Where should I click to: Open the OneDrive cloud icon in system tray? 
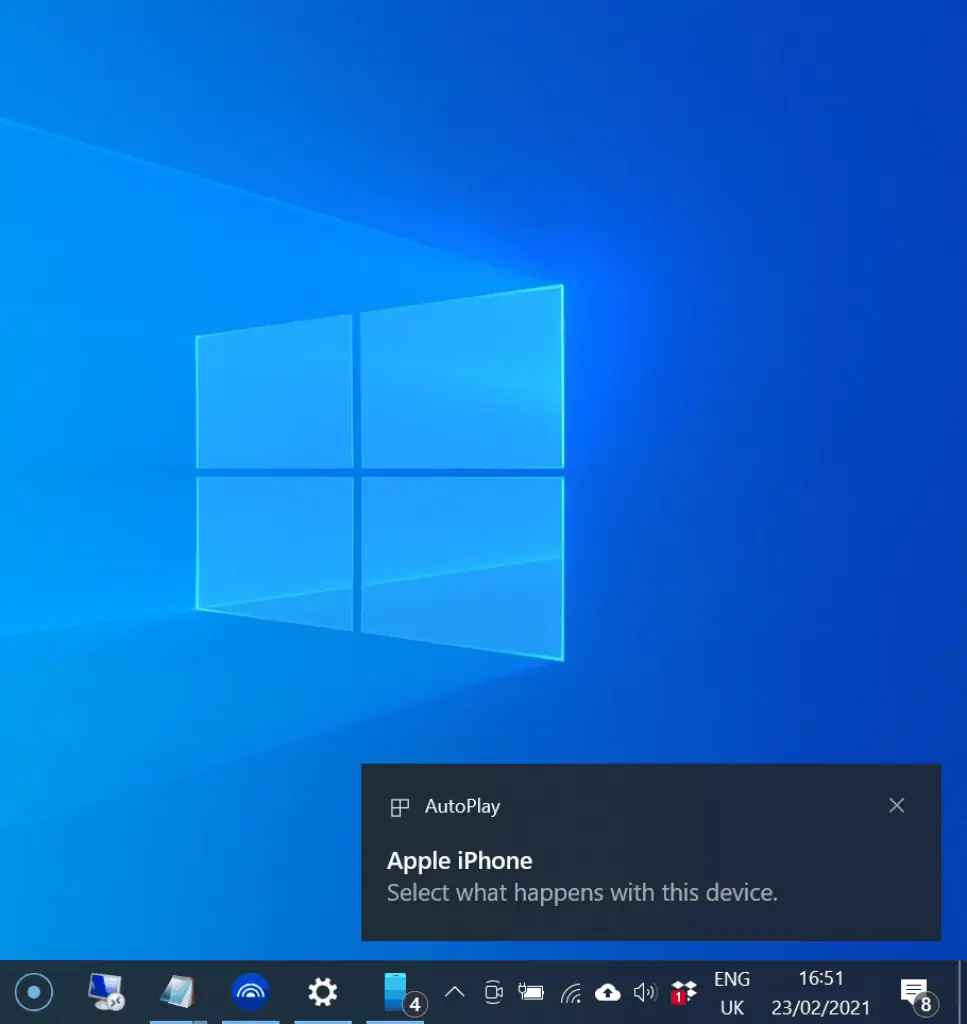(x=608, y=992)
